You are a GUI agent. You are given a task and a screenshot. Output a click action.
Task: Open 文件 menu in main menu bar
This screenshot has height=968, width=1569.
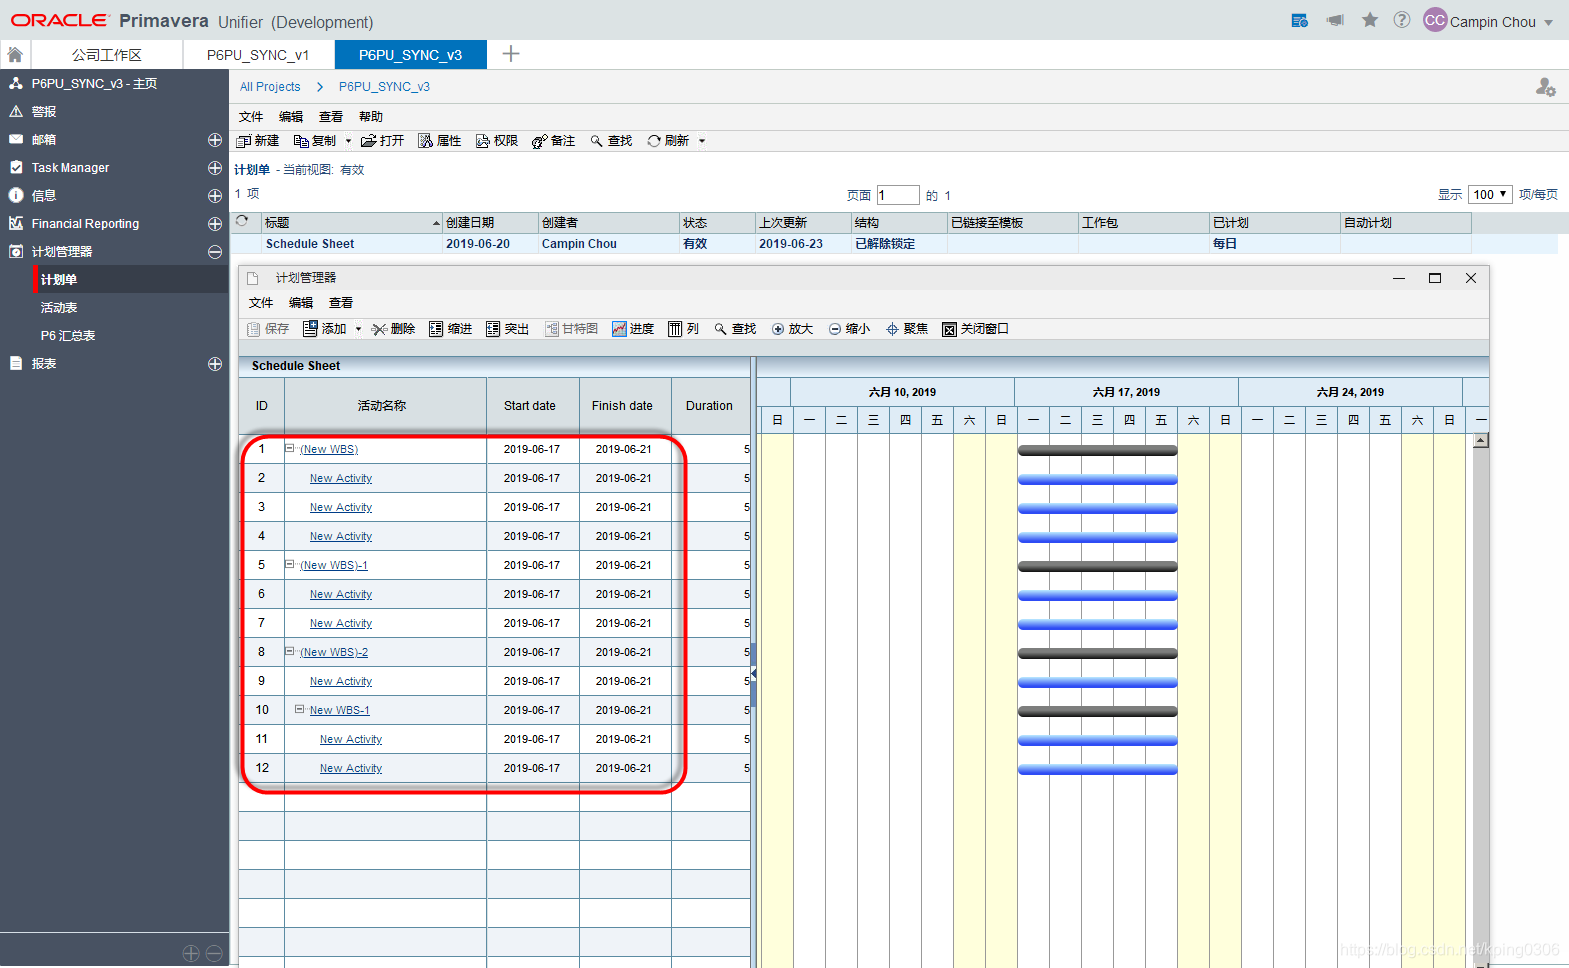click(x=251, y=117)
